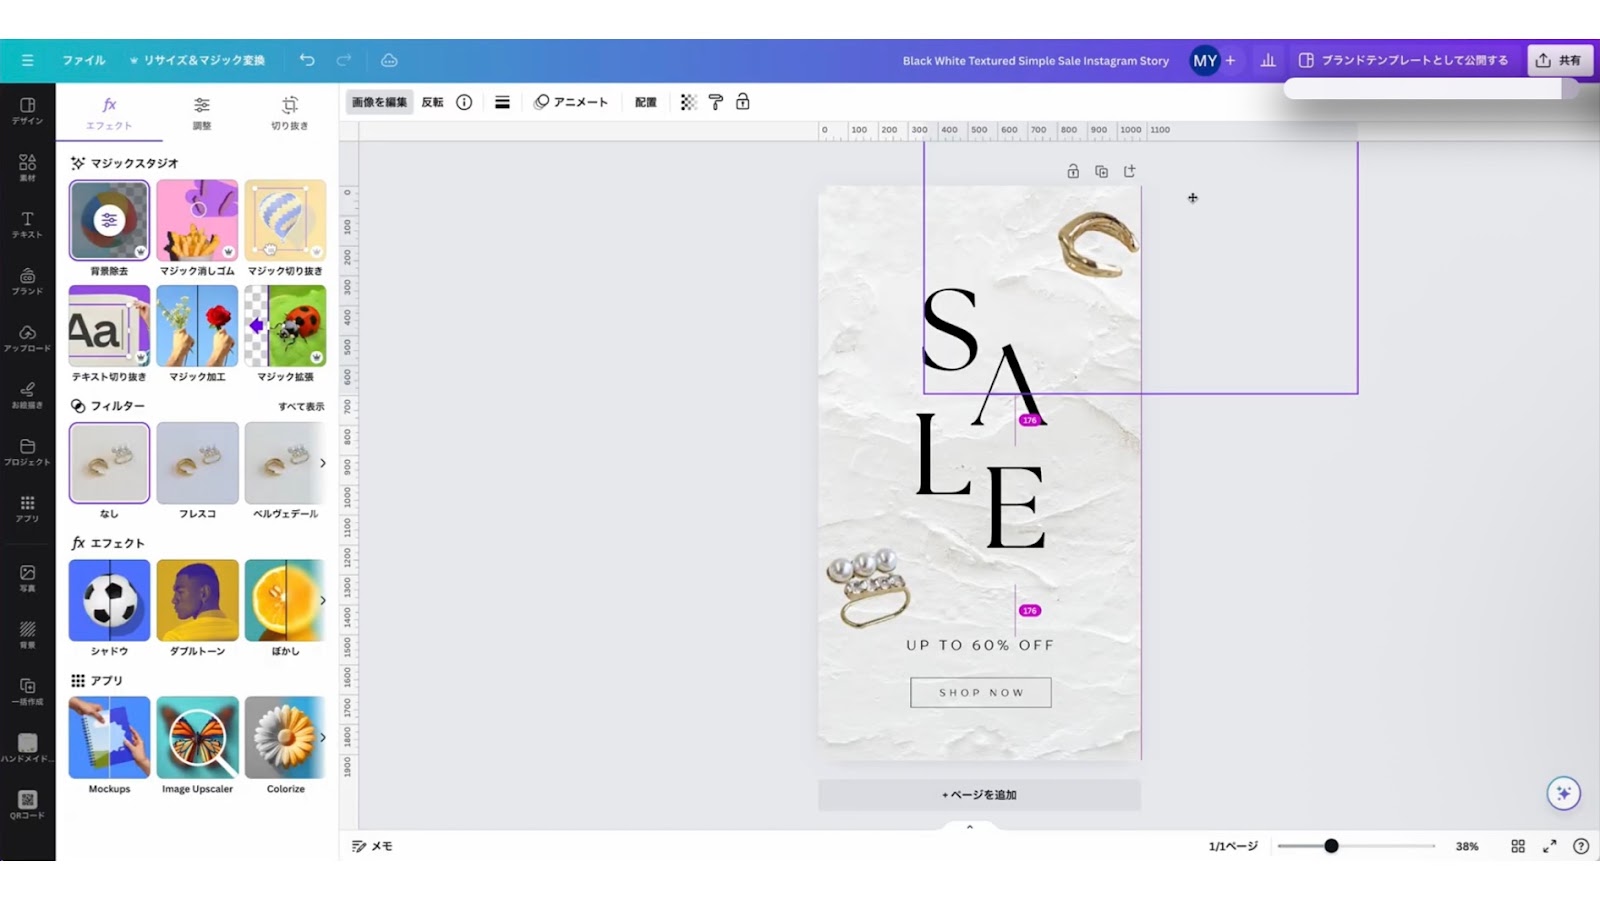The image size is (1600, 900).
Task: Click ブランドテンプレートとして公開する button
Action: [x=1404, y=60]
